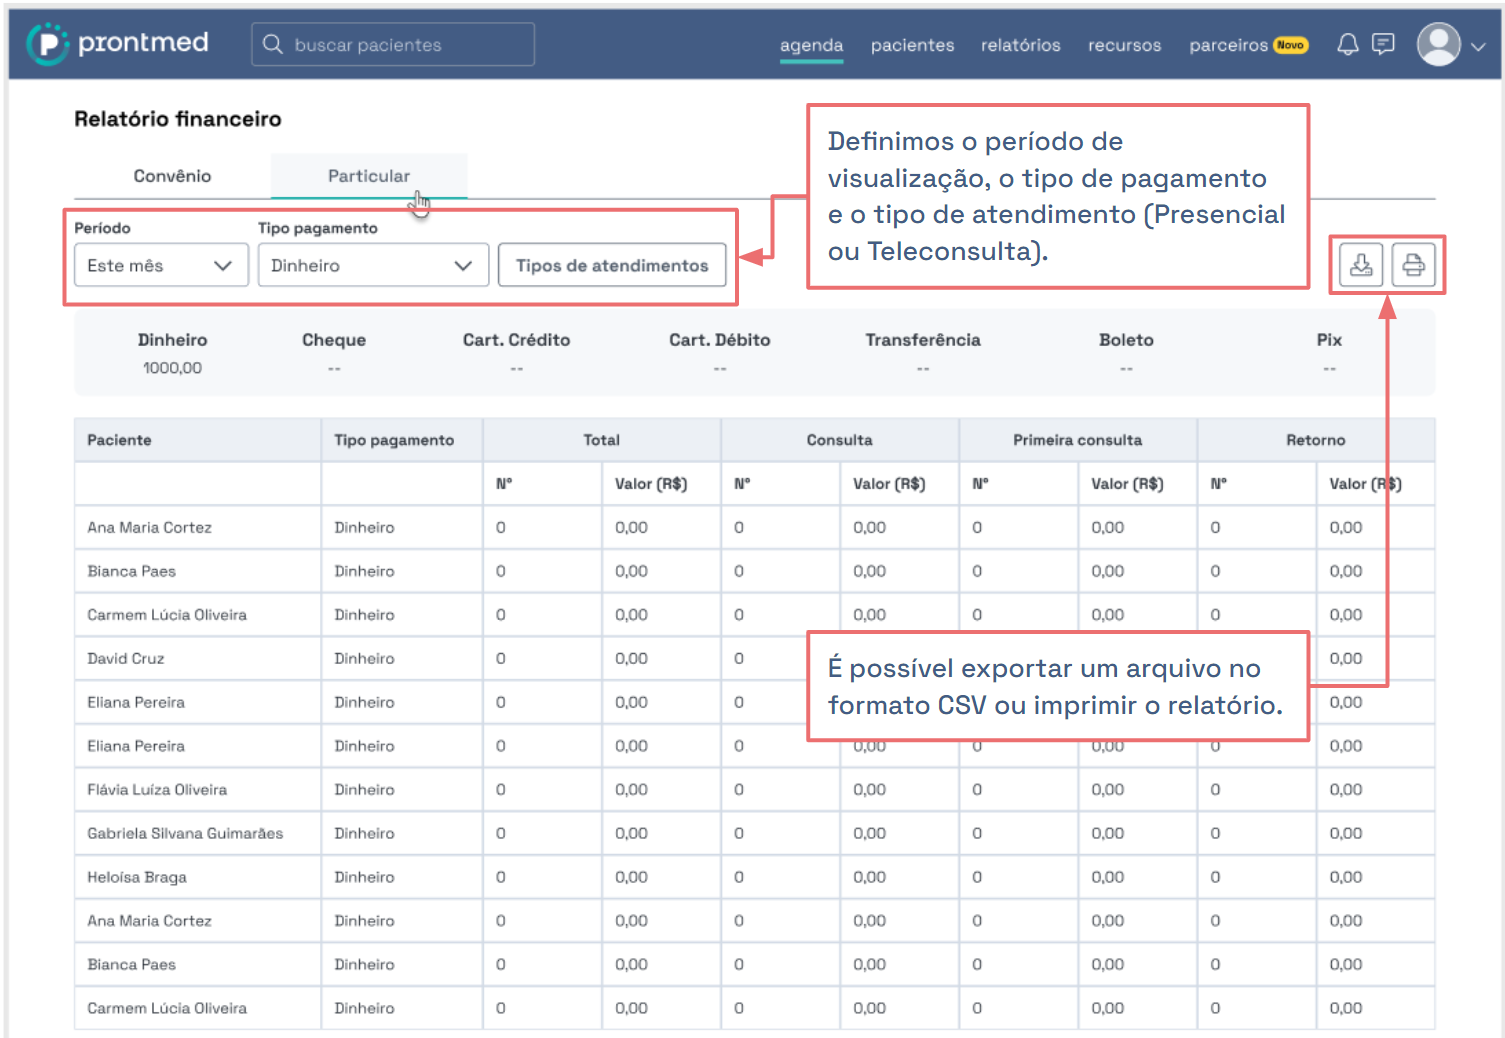Screen dimensions: 1505x1038
Task: Select the Particular tab
Action: point(368,176)
